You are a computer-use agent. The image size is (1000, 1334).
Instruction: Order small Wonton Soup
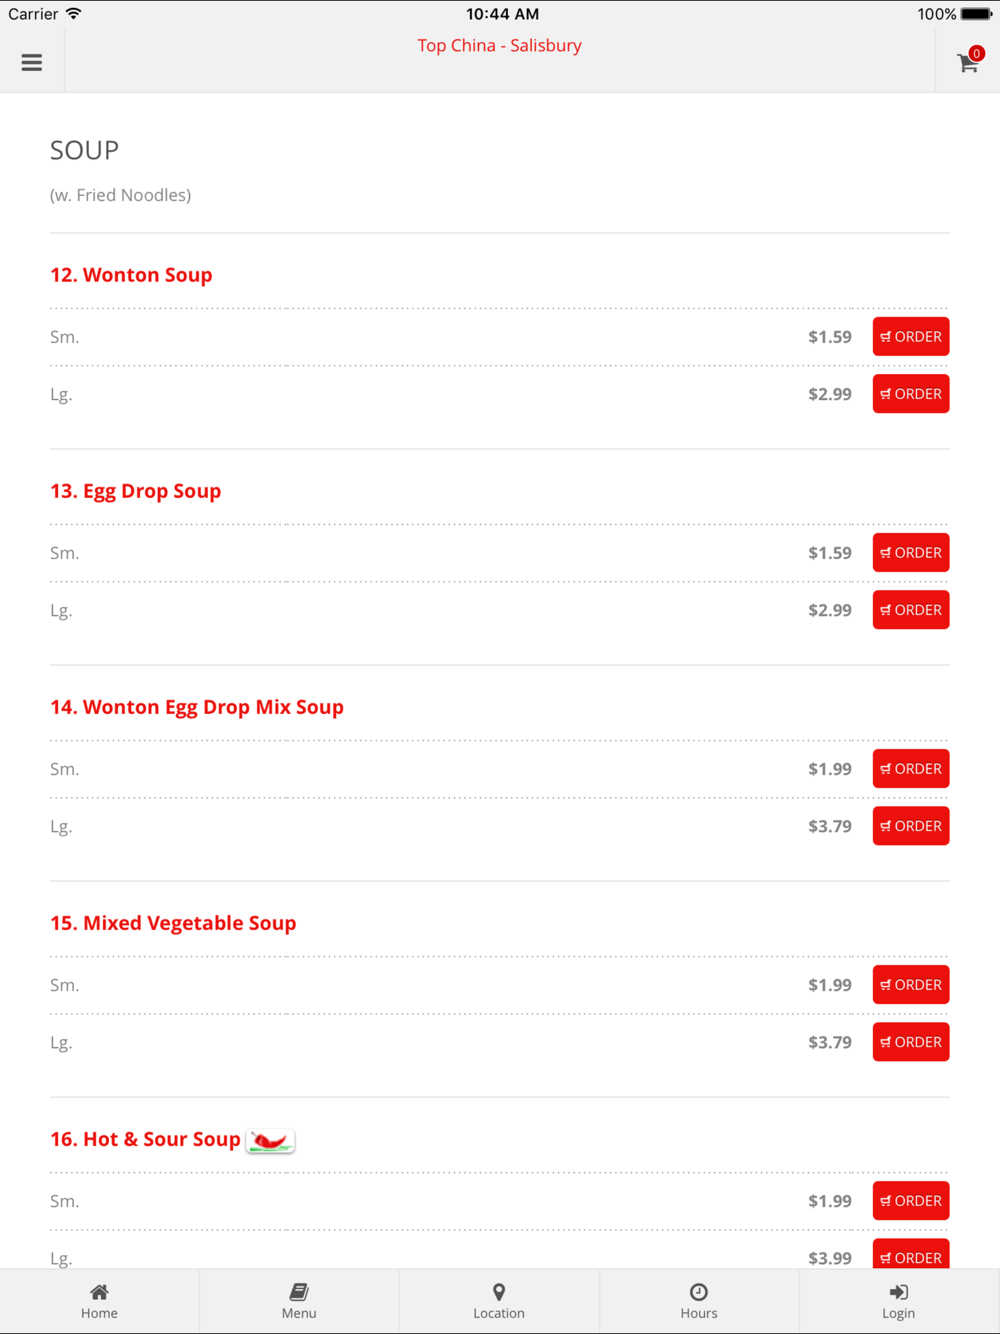[911, 337]
